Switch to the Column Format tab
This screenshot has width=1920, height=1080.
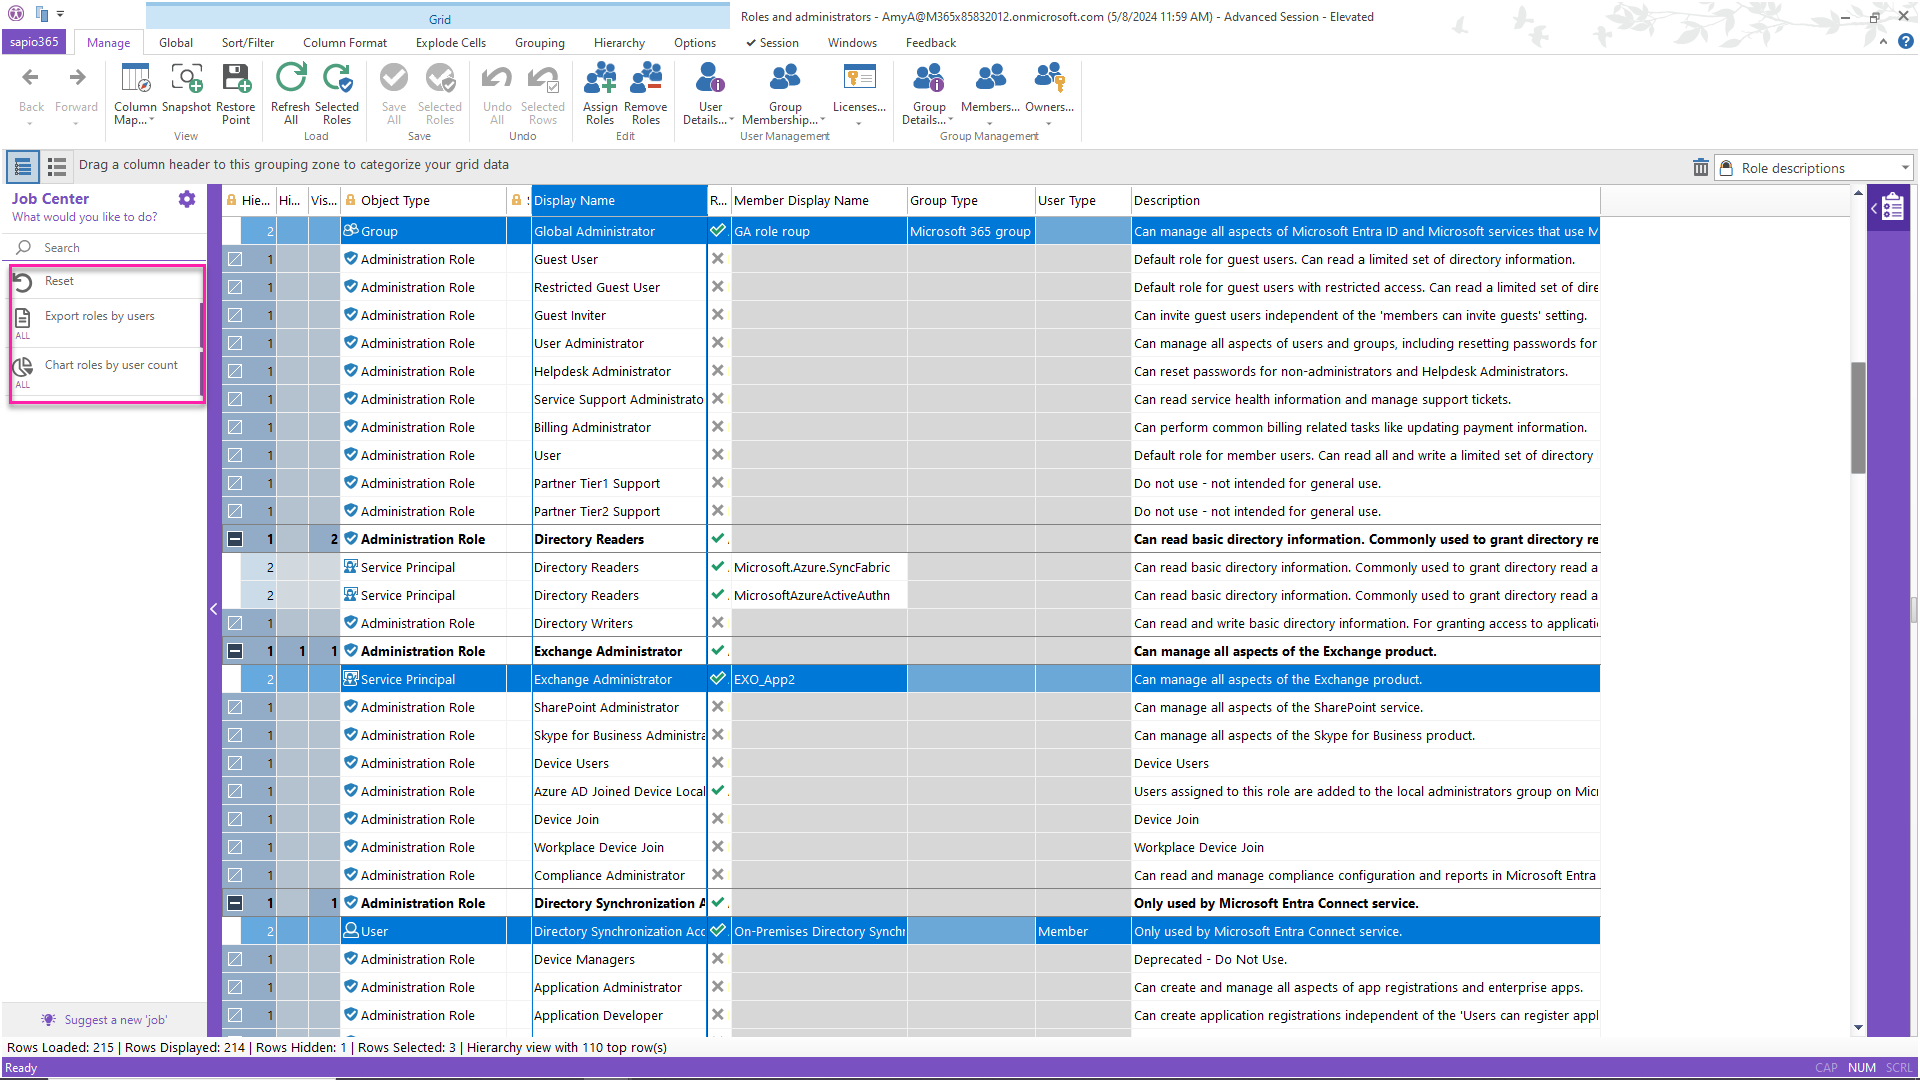coord(345,43)
